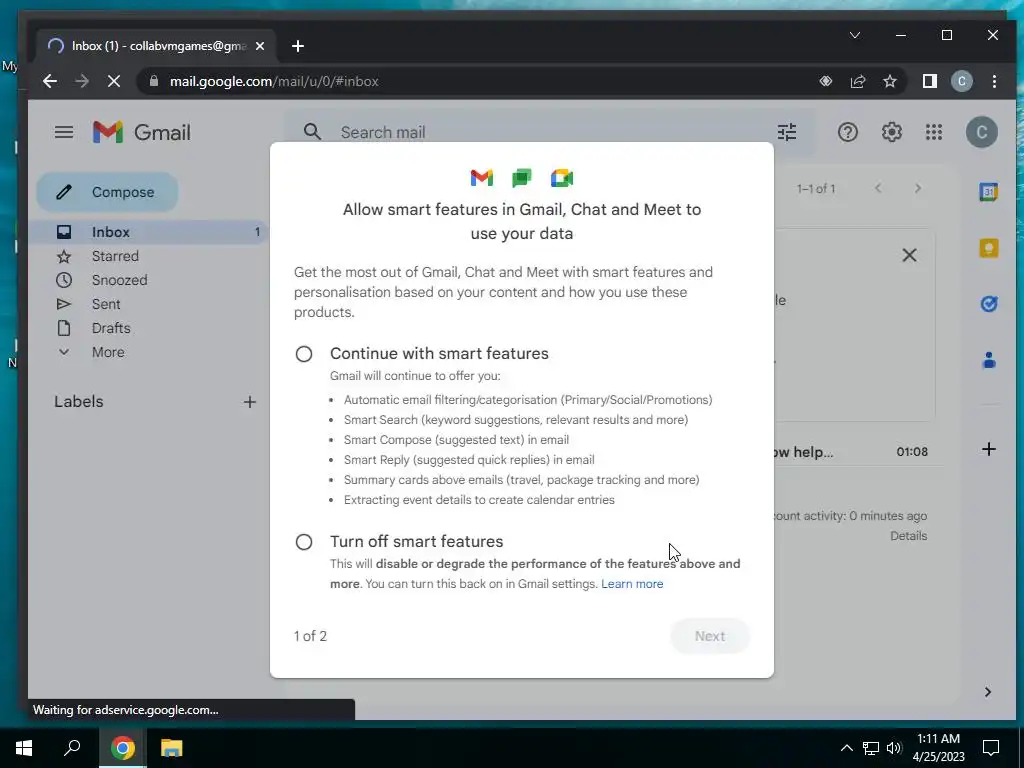1024x768 pixels.
Task: Go forward in Chrome
Action: pos(82,82)
